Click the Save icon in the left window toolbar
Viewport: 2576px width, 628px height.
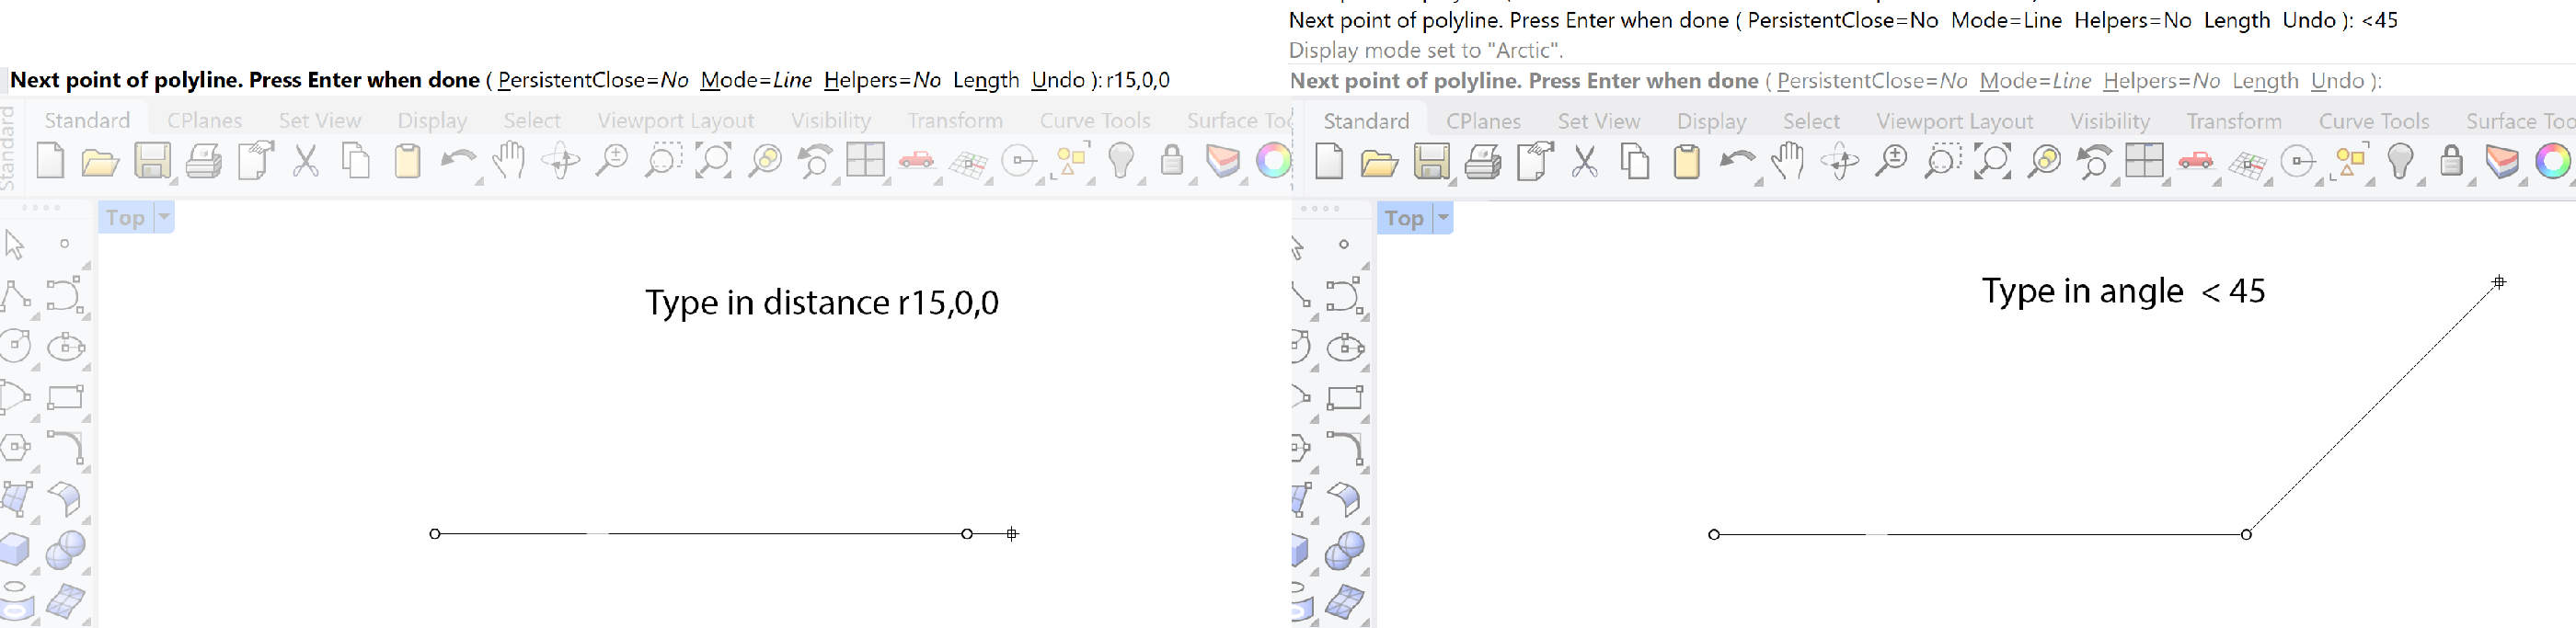152,161
